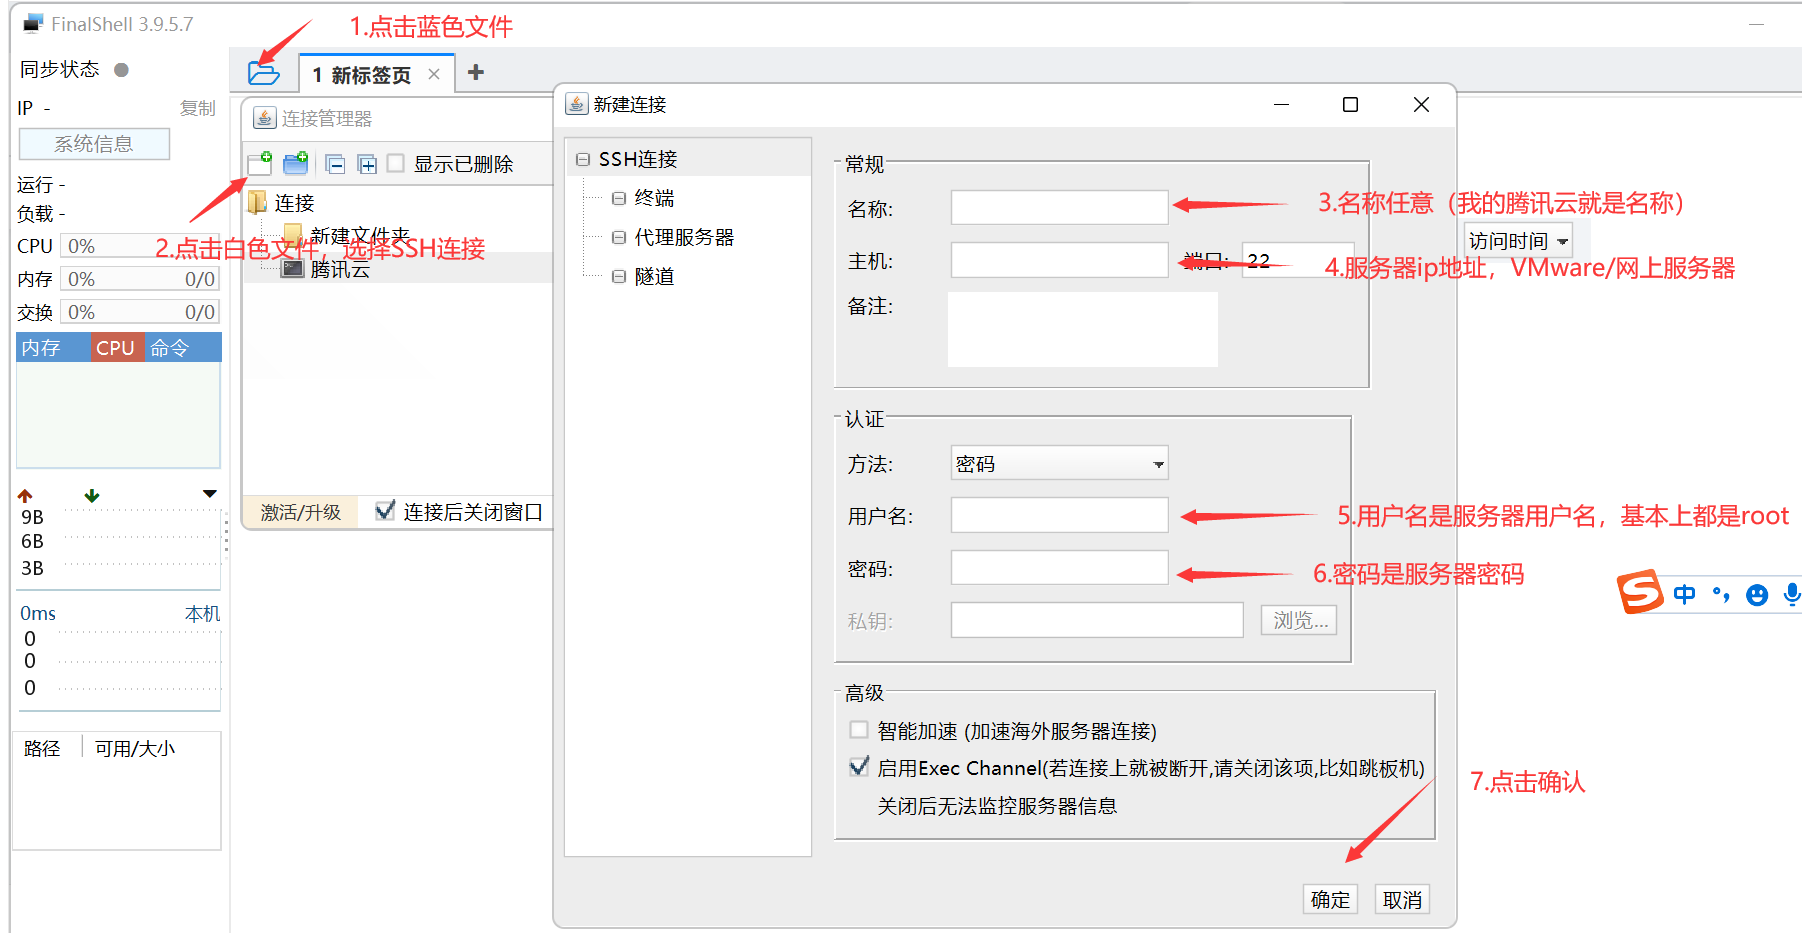Click the 连接管理器 title Java icon
Image resolution: width=1802 pixels, height=933 pixels.
pos(264,118)
